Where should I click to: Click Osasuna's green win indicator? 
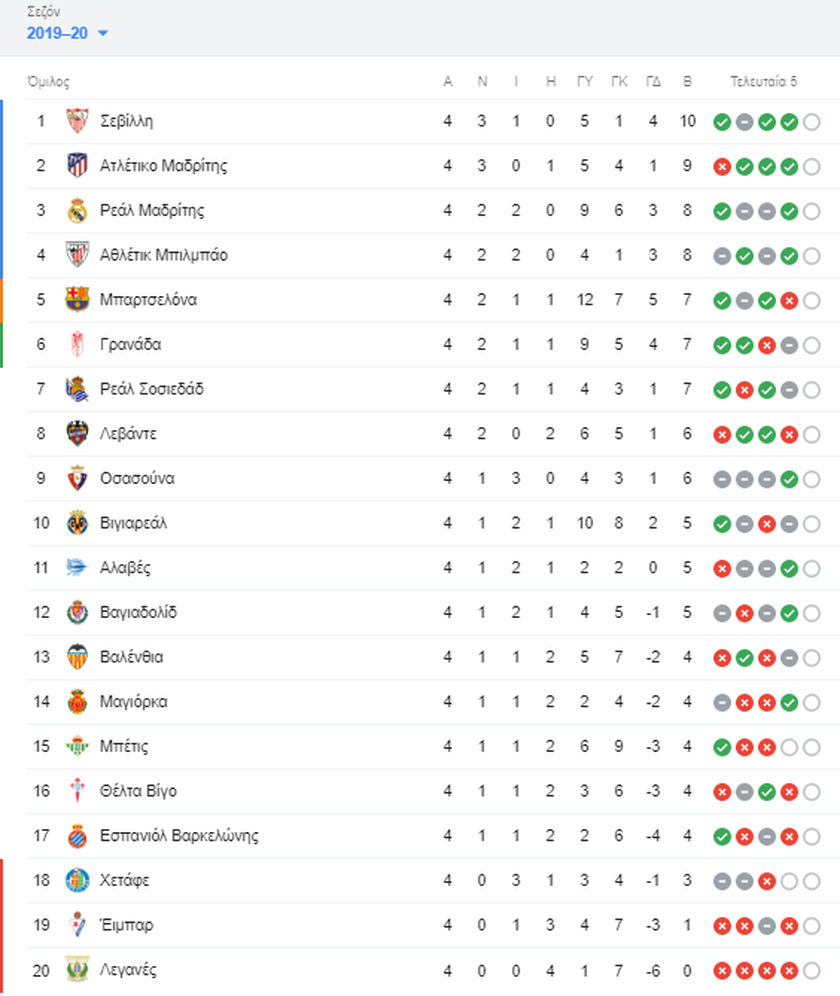pos(789,480)
